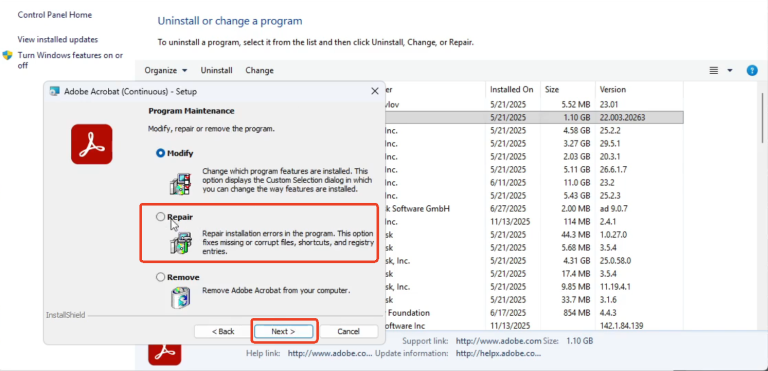This screenshot has height=371, width=768.
Task: Select the row with version 29.5.1
Action: [533, 144]
